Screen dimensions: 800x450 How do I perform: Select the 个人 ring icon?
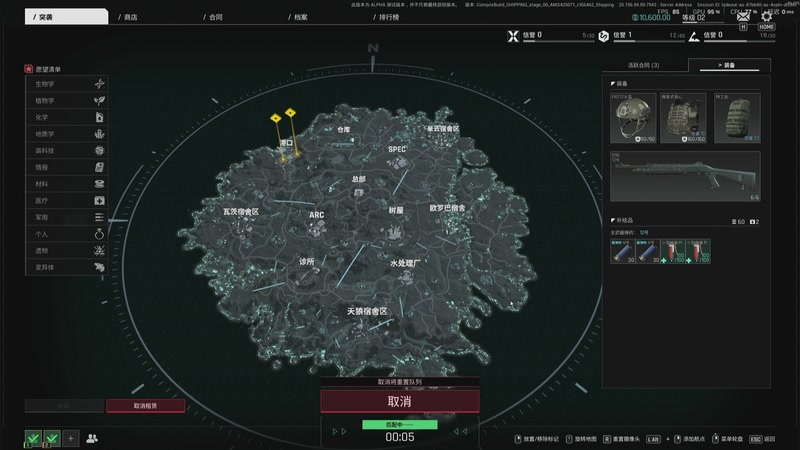point(99,234)
